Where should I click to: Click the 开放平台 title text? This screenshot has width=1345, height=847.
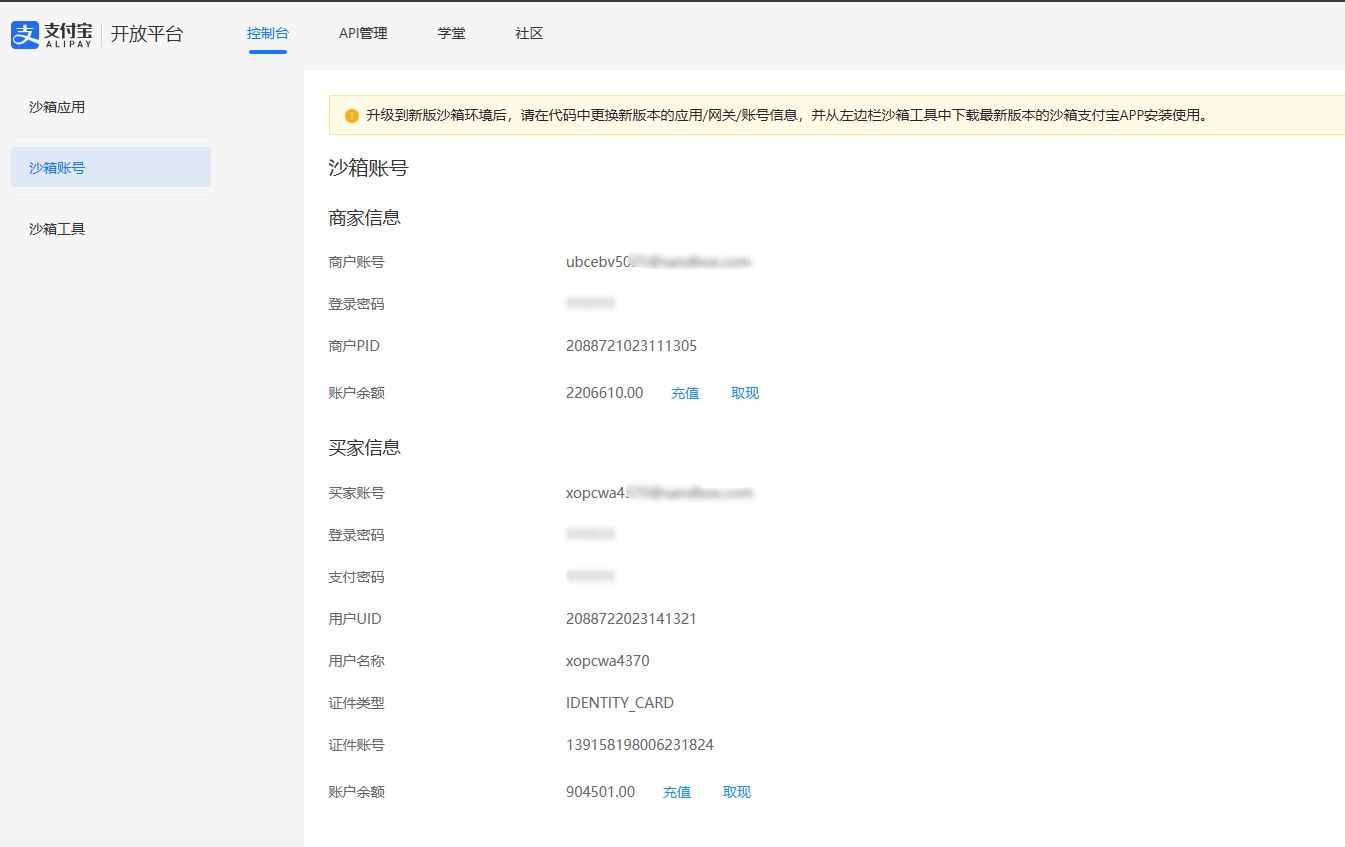point(147,34)
